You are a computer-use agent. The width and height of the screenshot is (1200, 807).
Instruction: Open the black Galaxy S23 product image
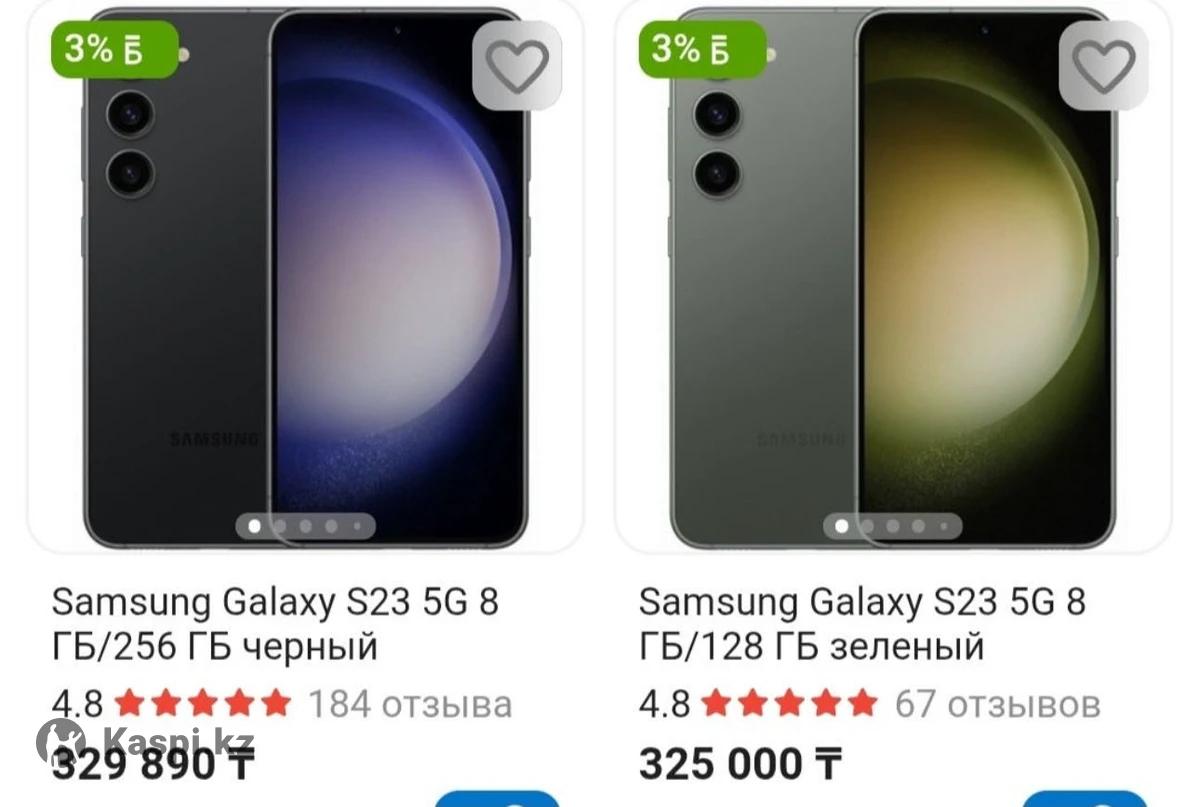[x=305, y=278]
